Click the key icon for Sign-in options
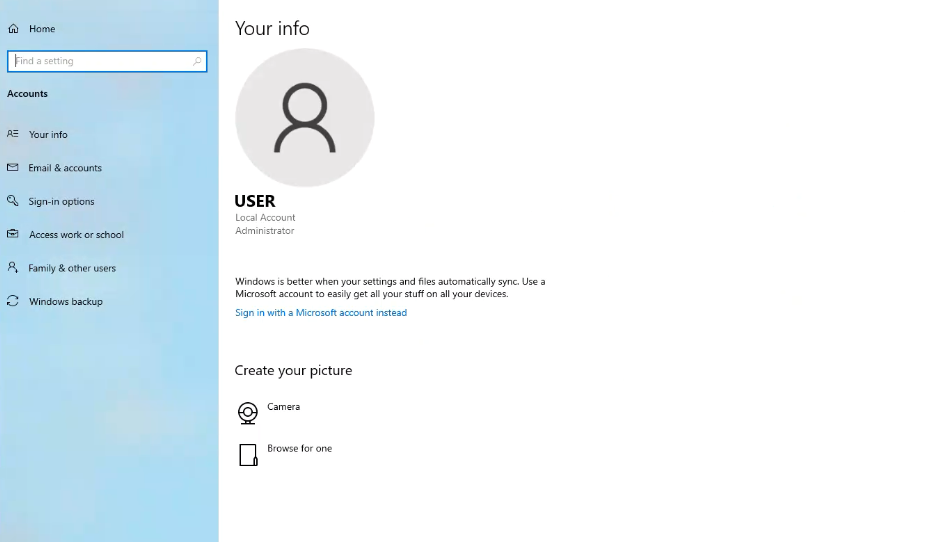This screenshot has width=929, height=542. click(13, 201)
